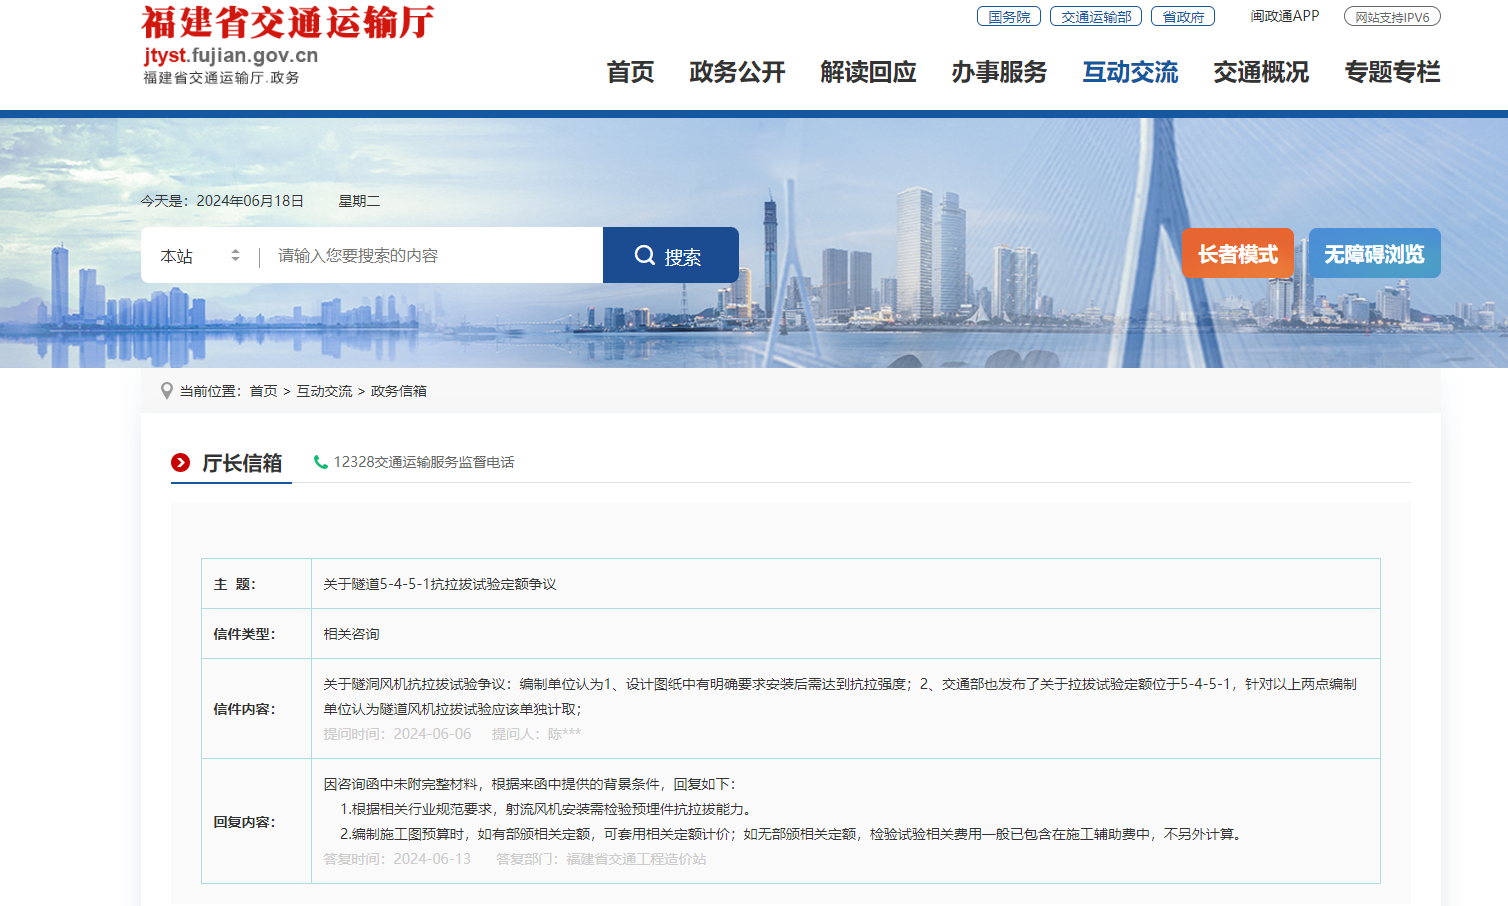Click the 交通运输部 link
Viewport: 1508px width, 906px height.
coord(1096,16)
